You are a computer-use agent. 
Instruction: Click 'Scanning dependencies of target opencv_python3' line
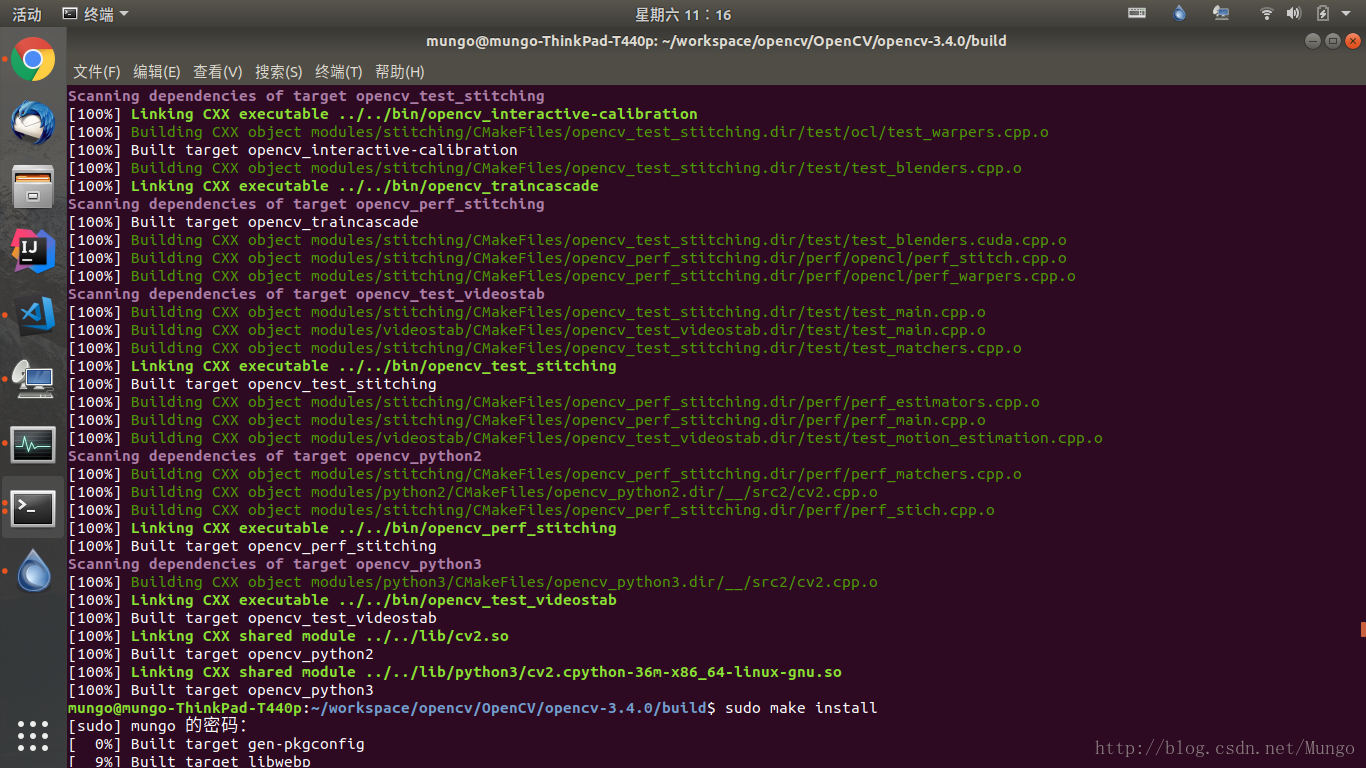tap(275, 564)
